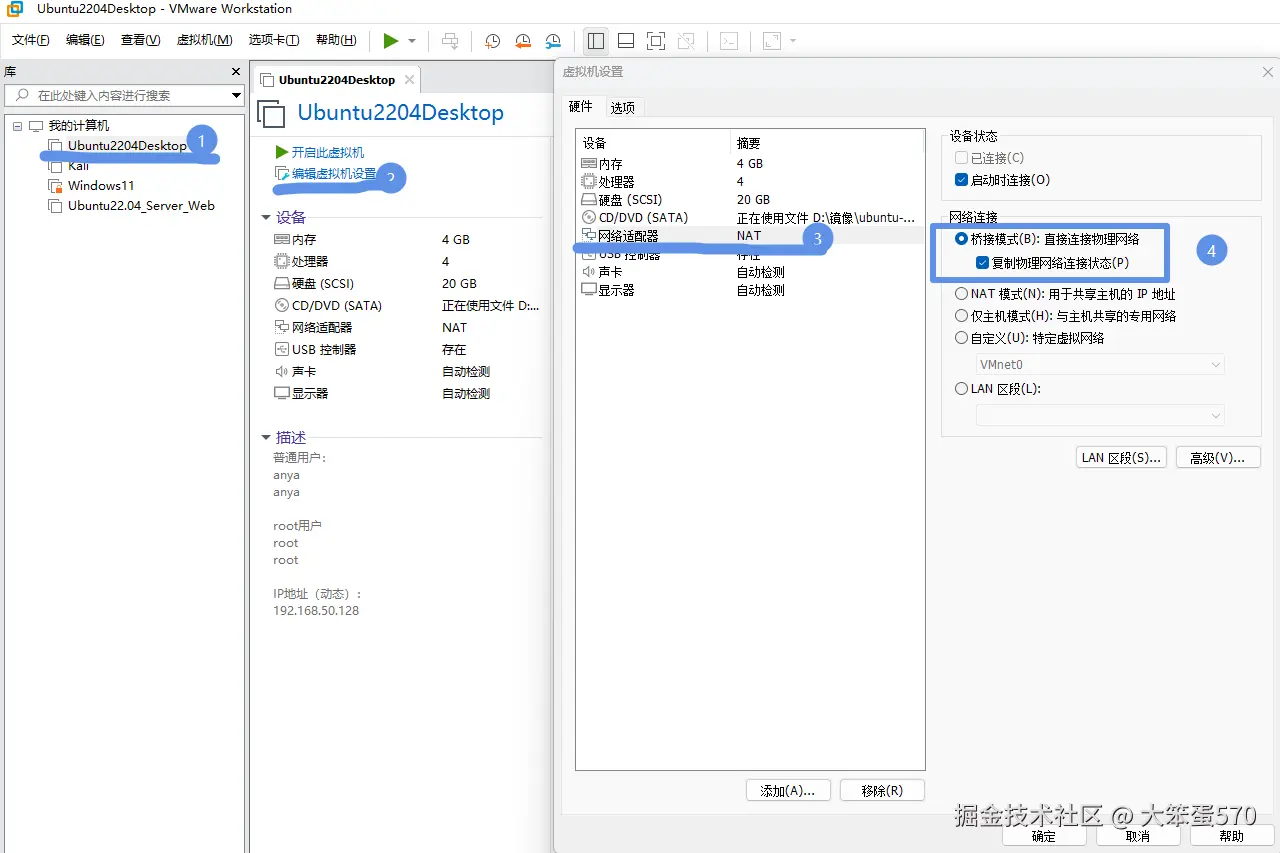Click the library search input field
This screenshot has width=1280, height=853.
click(x=118, y=95)
